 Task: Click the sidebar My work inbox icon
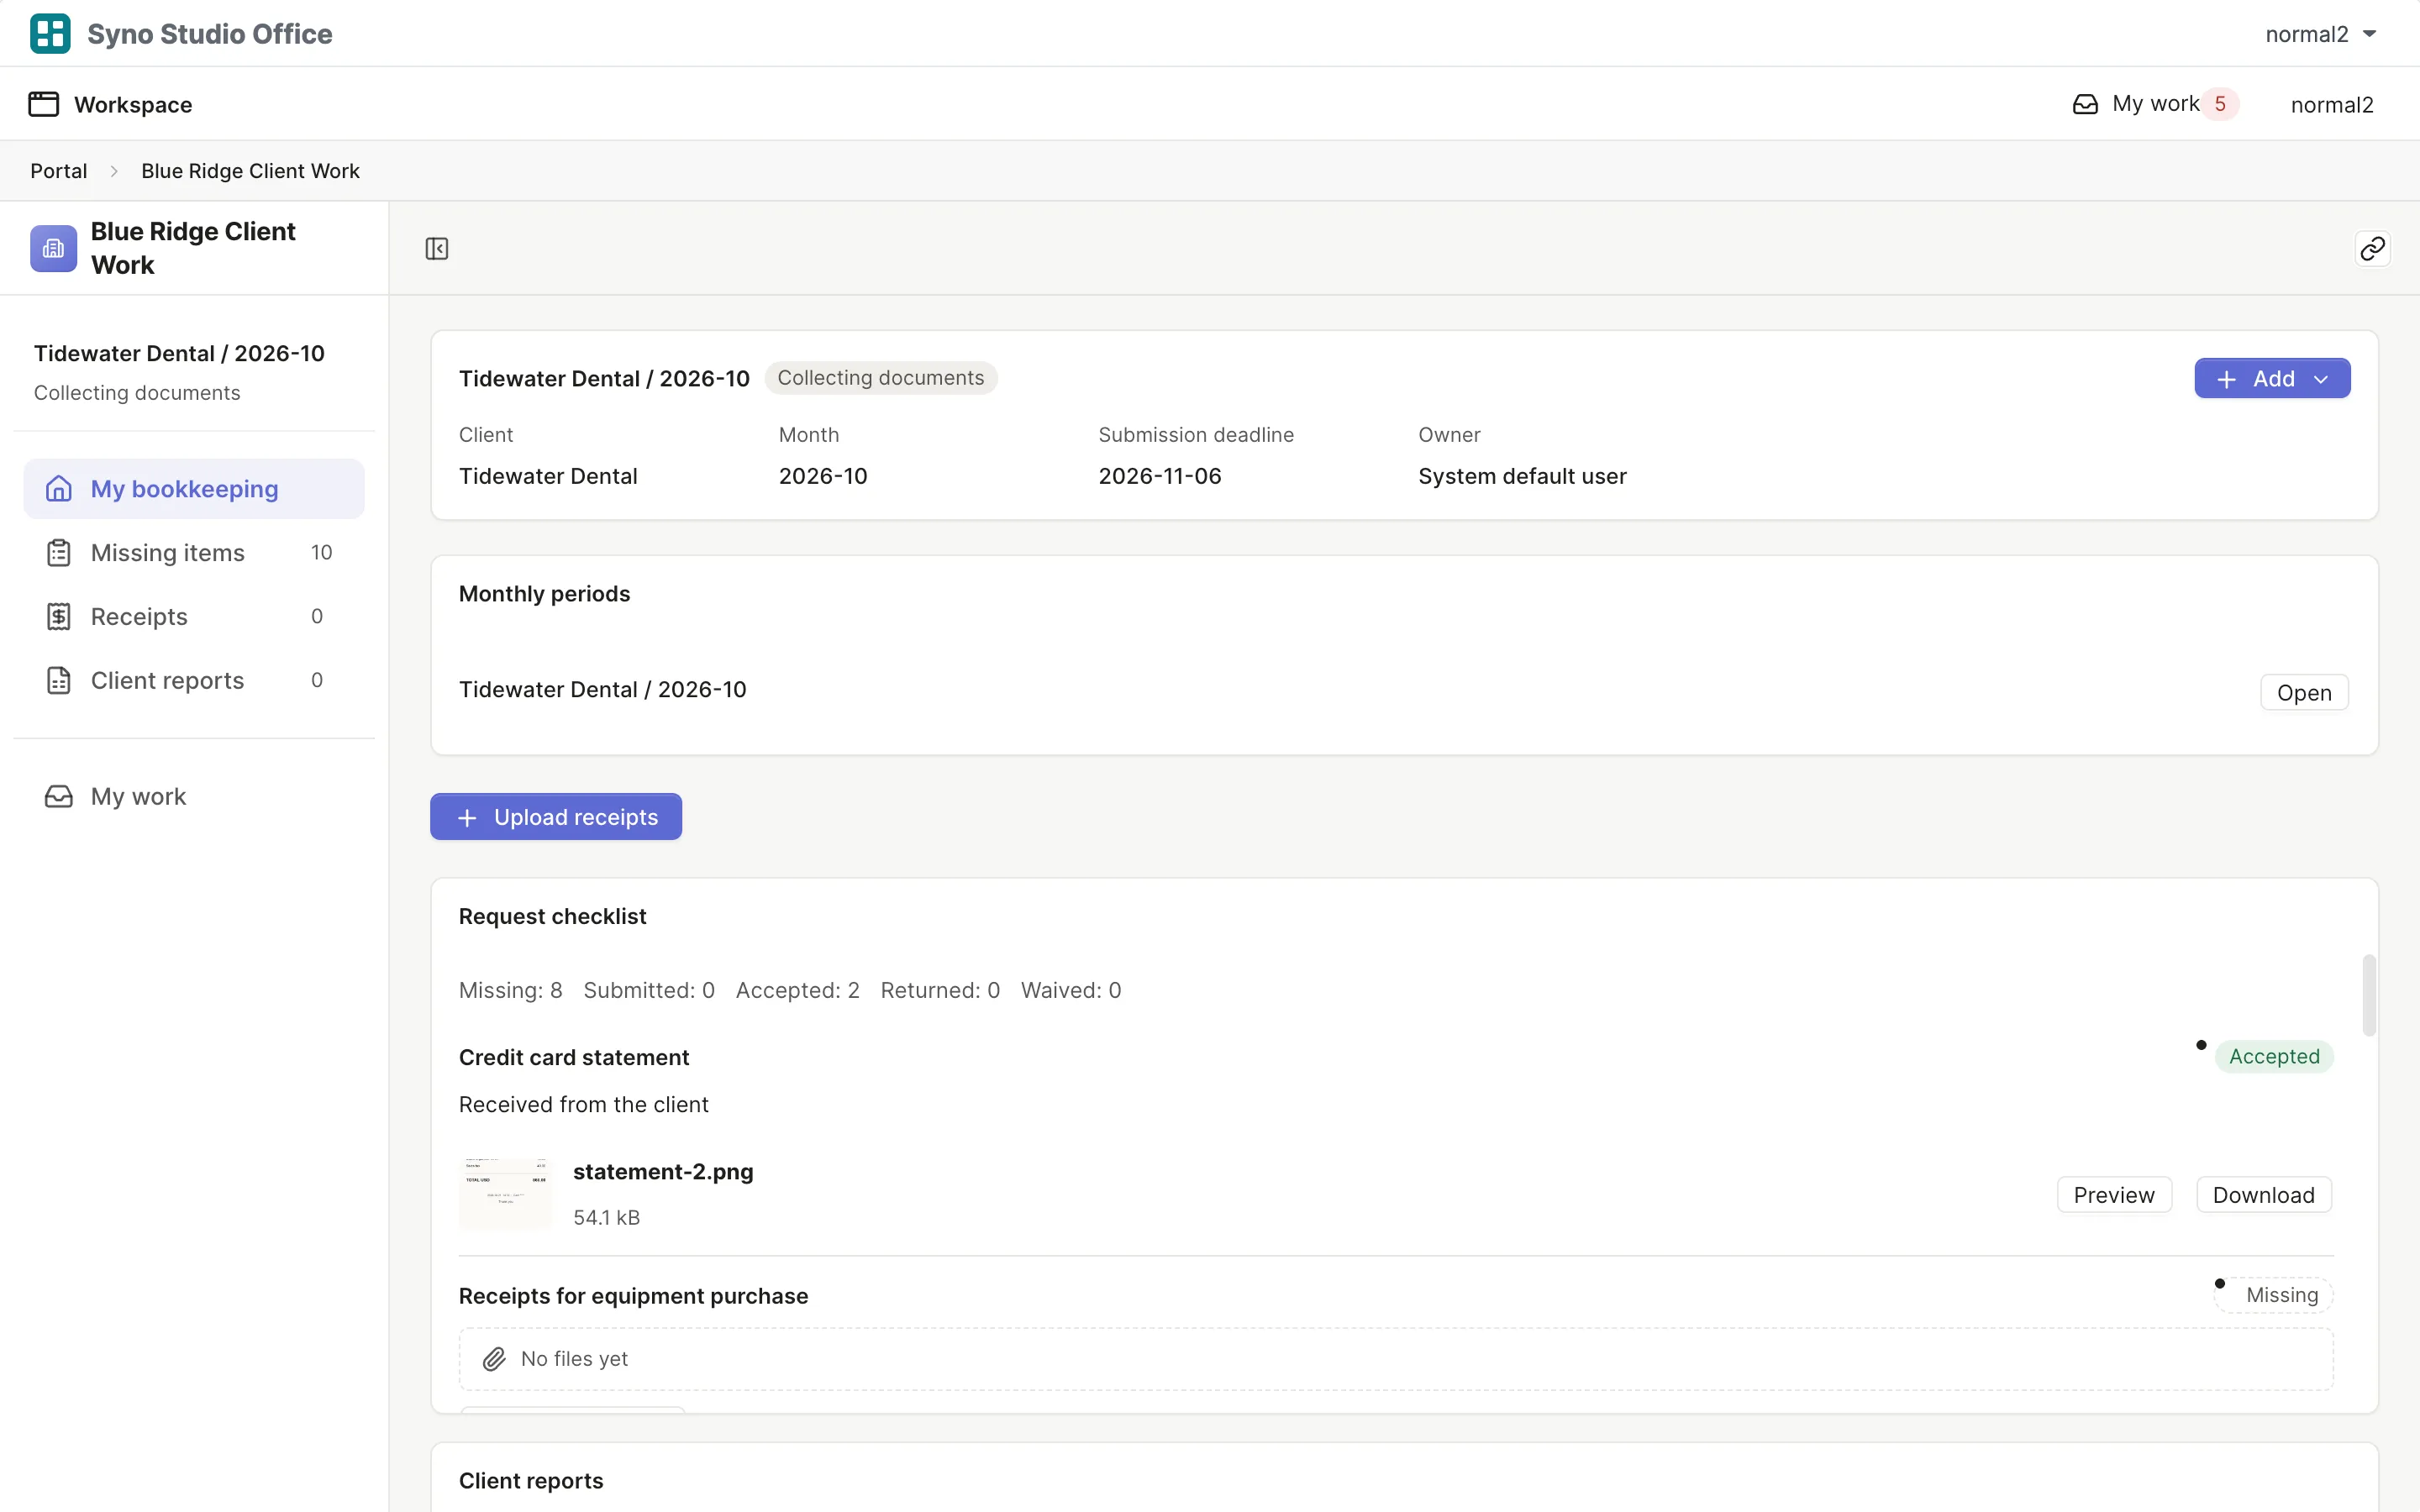tap(59, 797)
